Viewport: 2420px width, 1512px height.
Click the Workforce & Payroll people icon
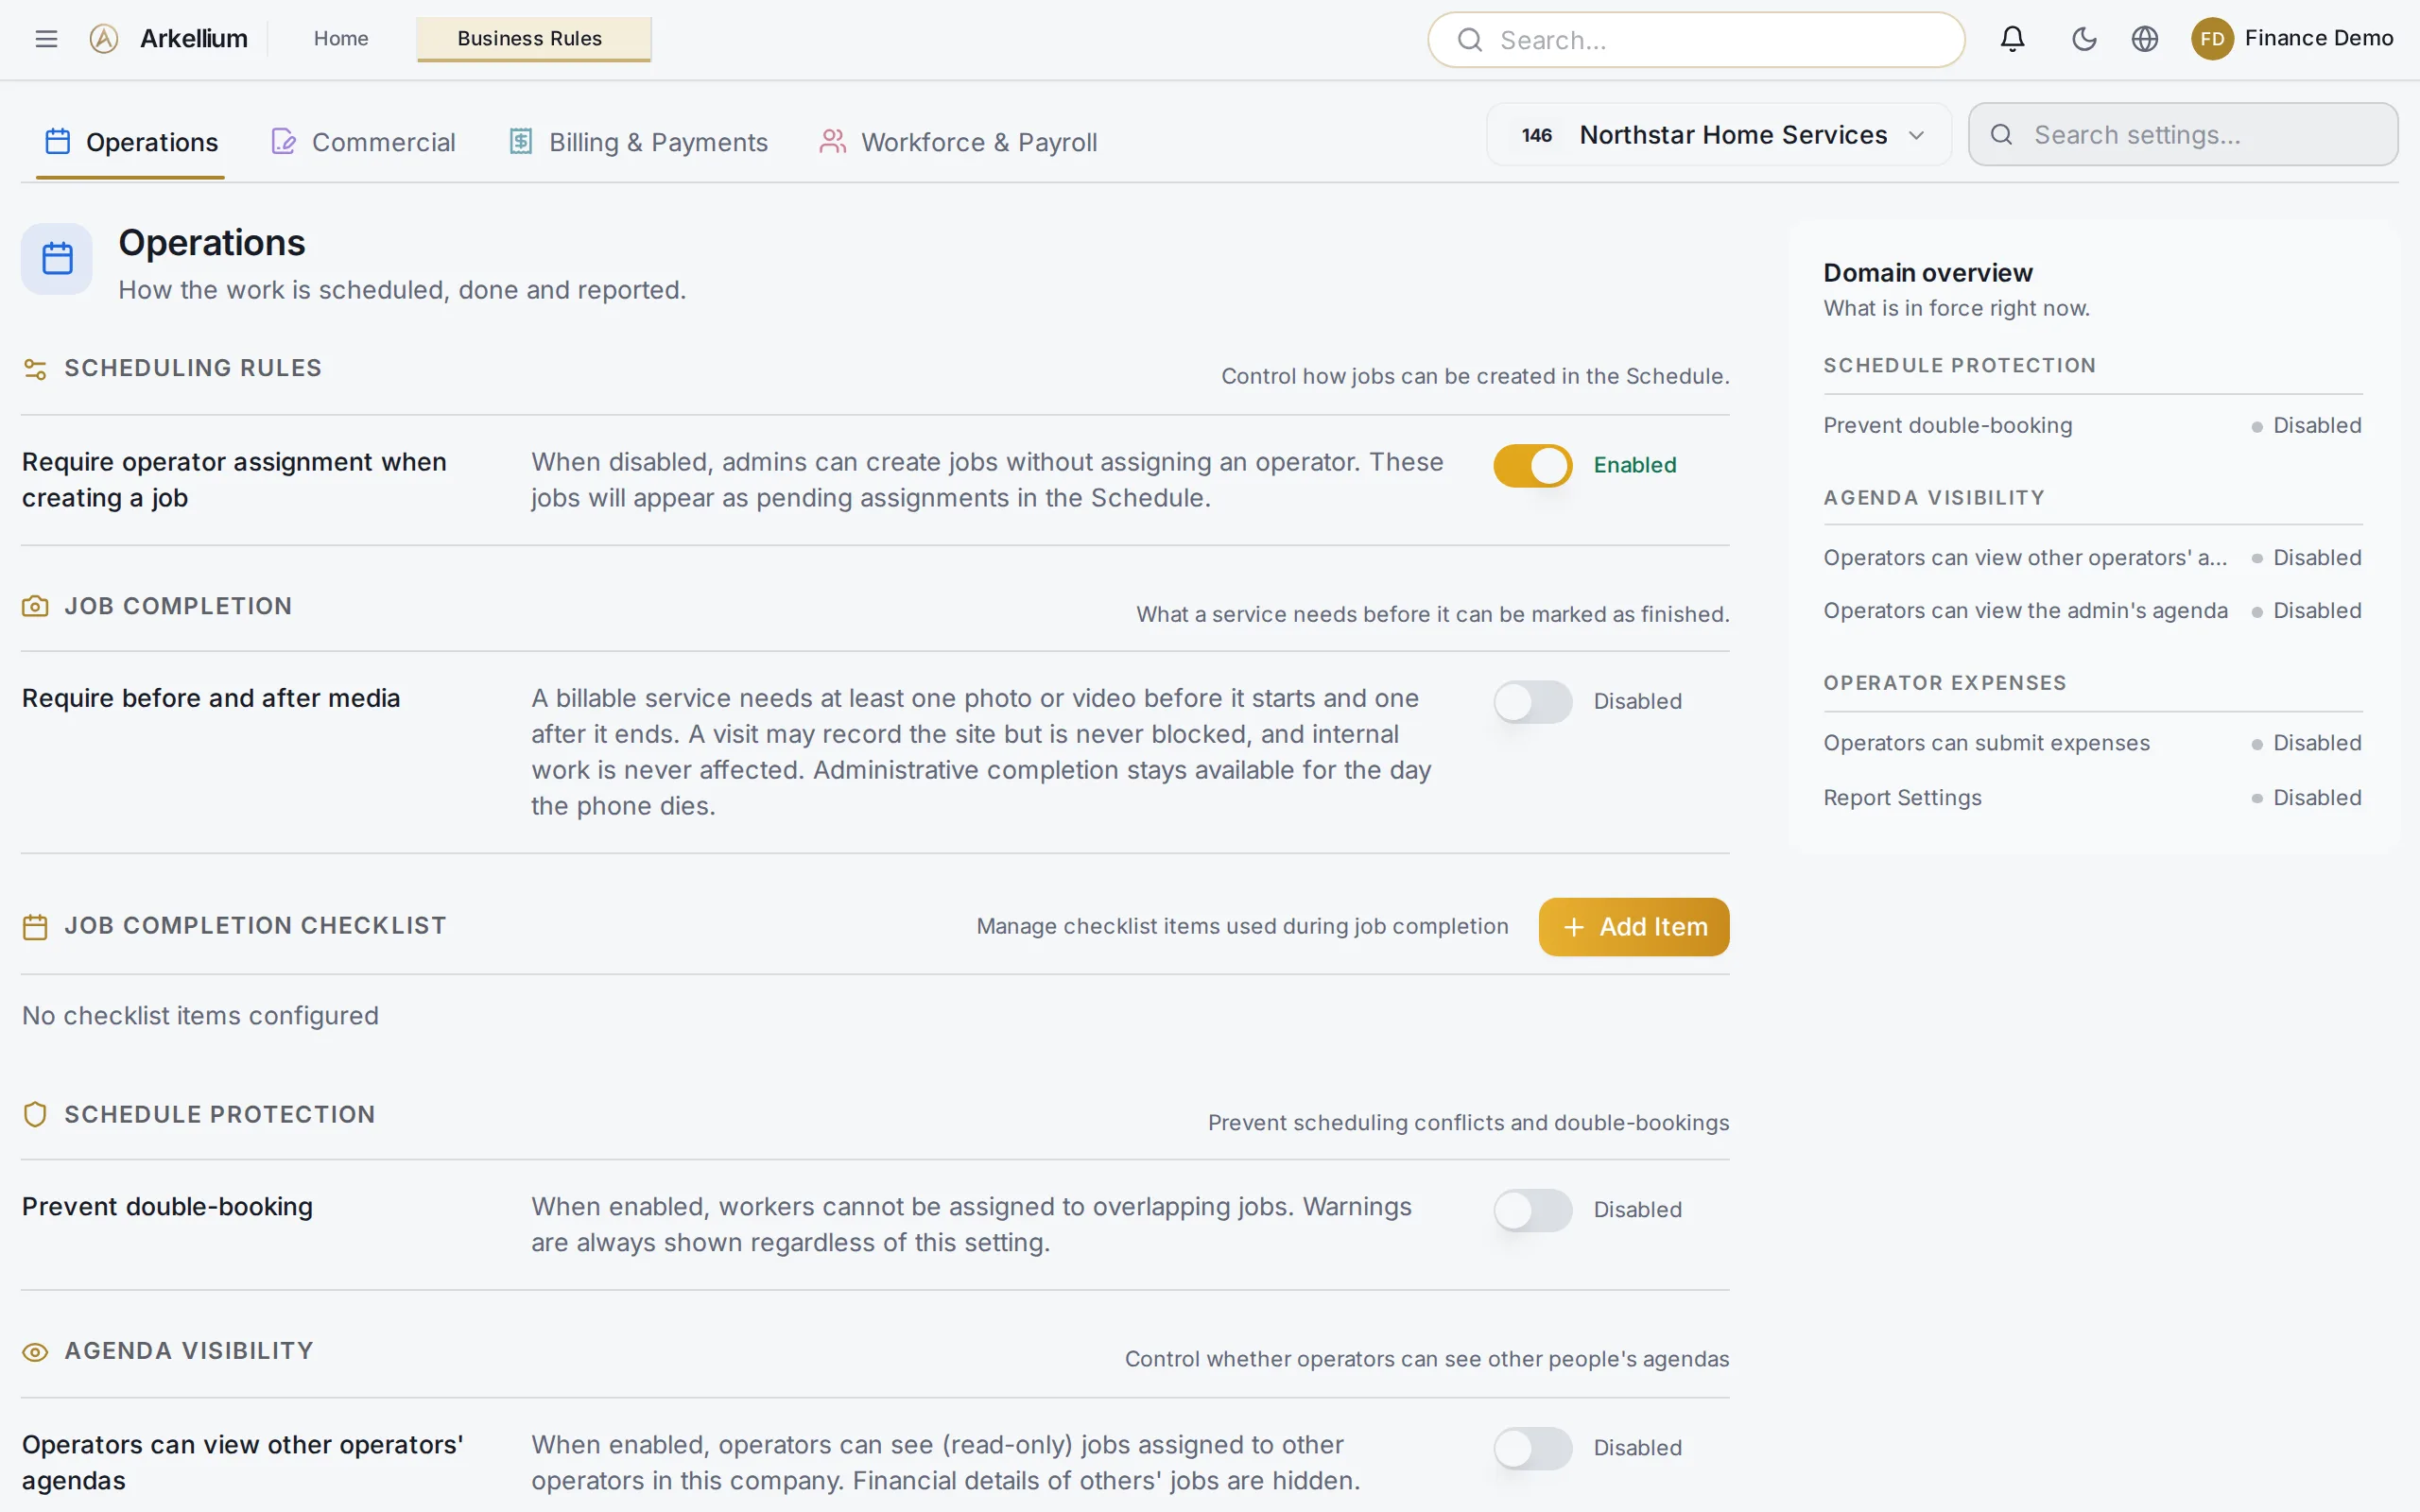(832, 142)
